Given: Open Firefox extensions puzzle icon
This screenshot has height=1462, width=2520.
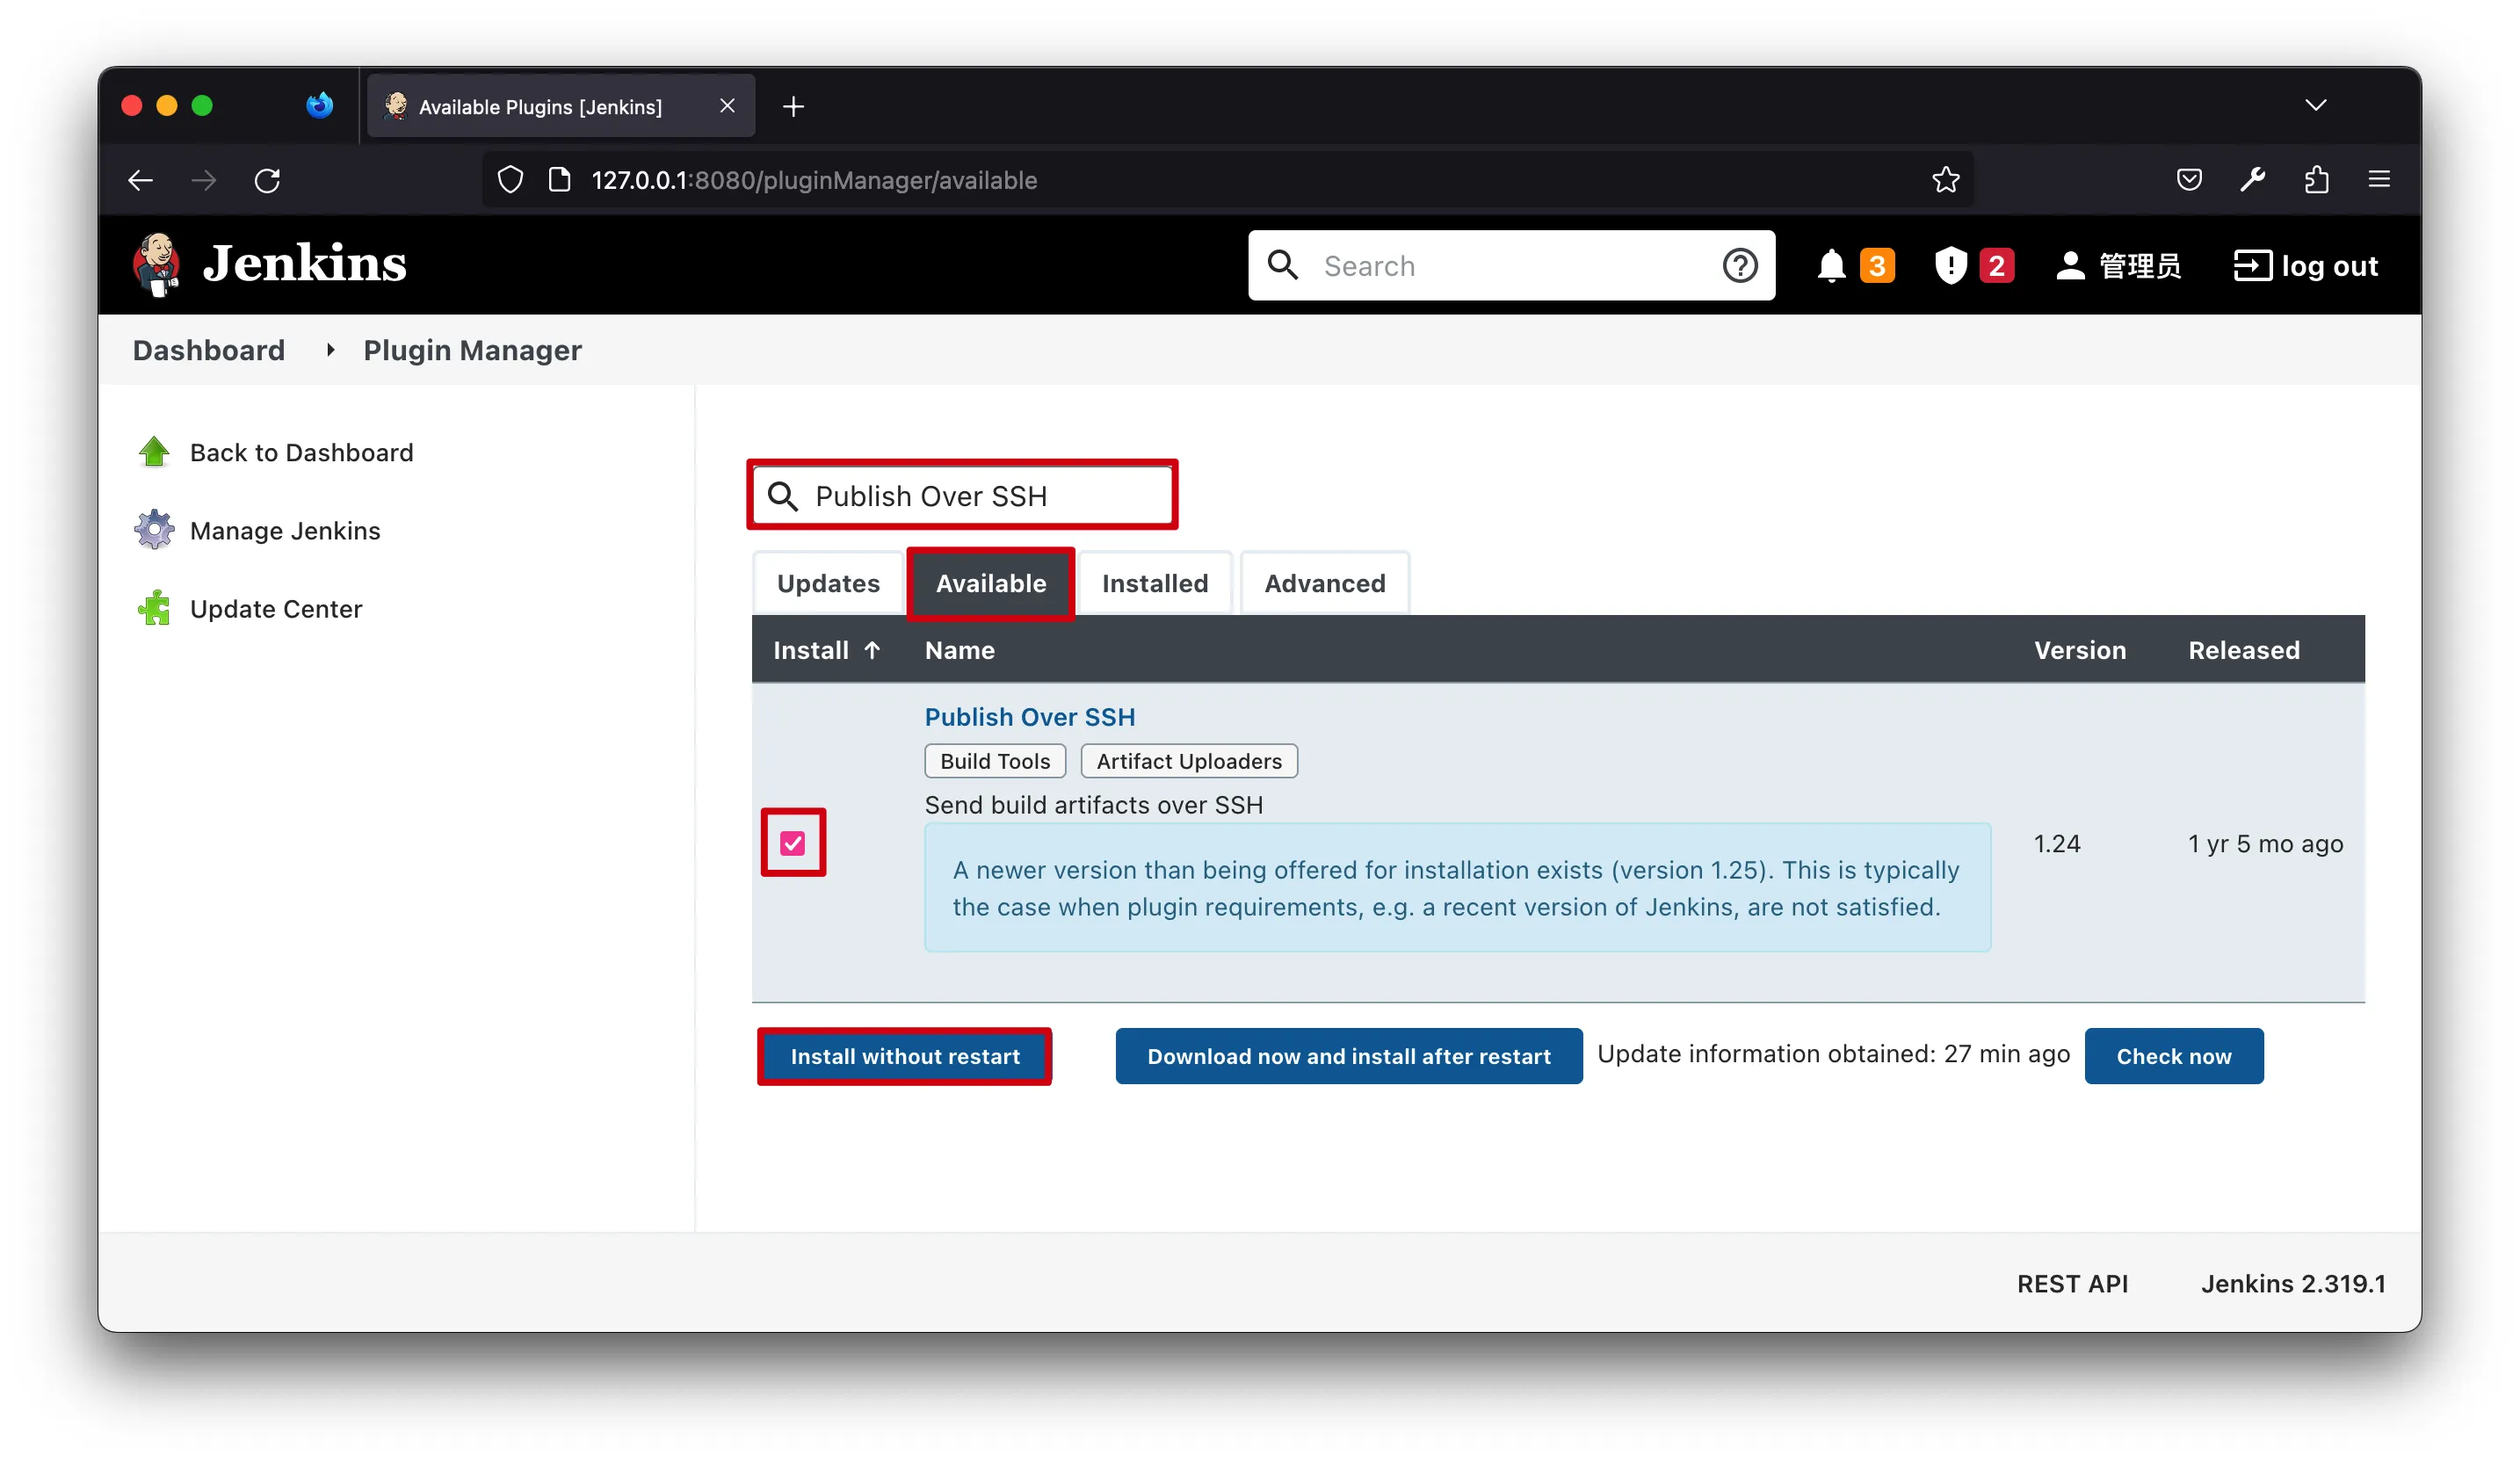Looking at the screenshot, I should 2316,180.
